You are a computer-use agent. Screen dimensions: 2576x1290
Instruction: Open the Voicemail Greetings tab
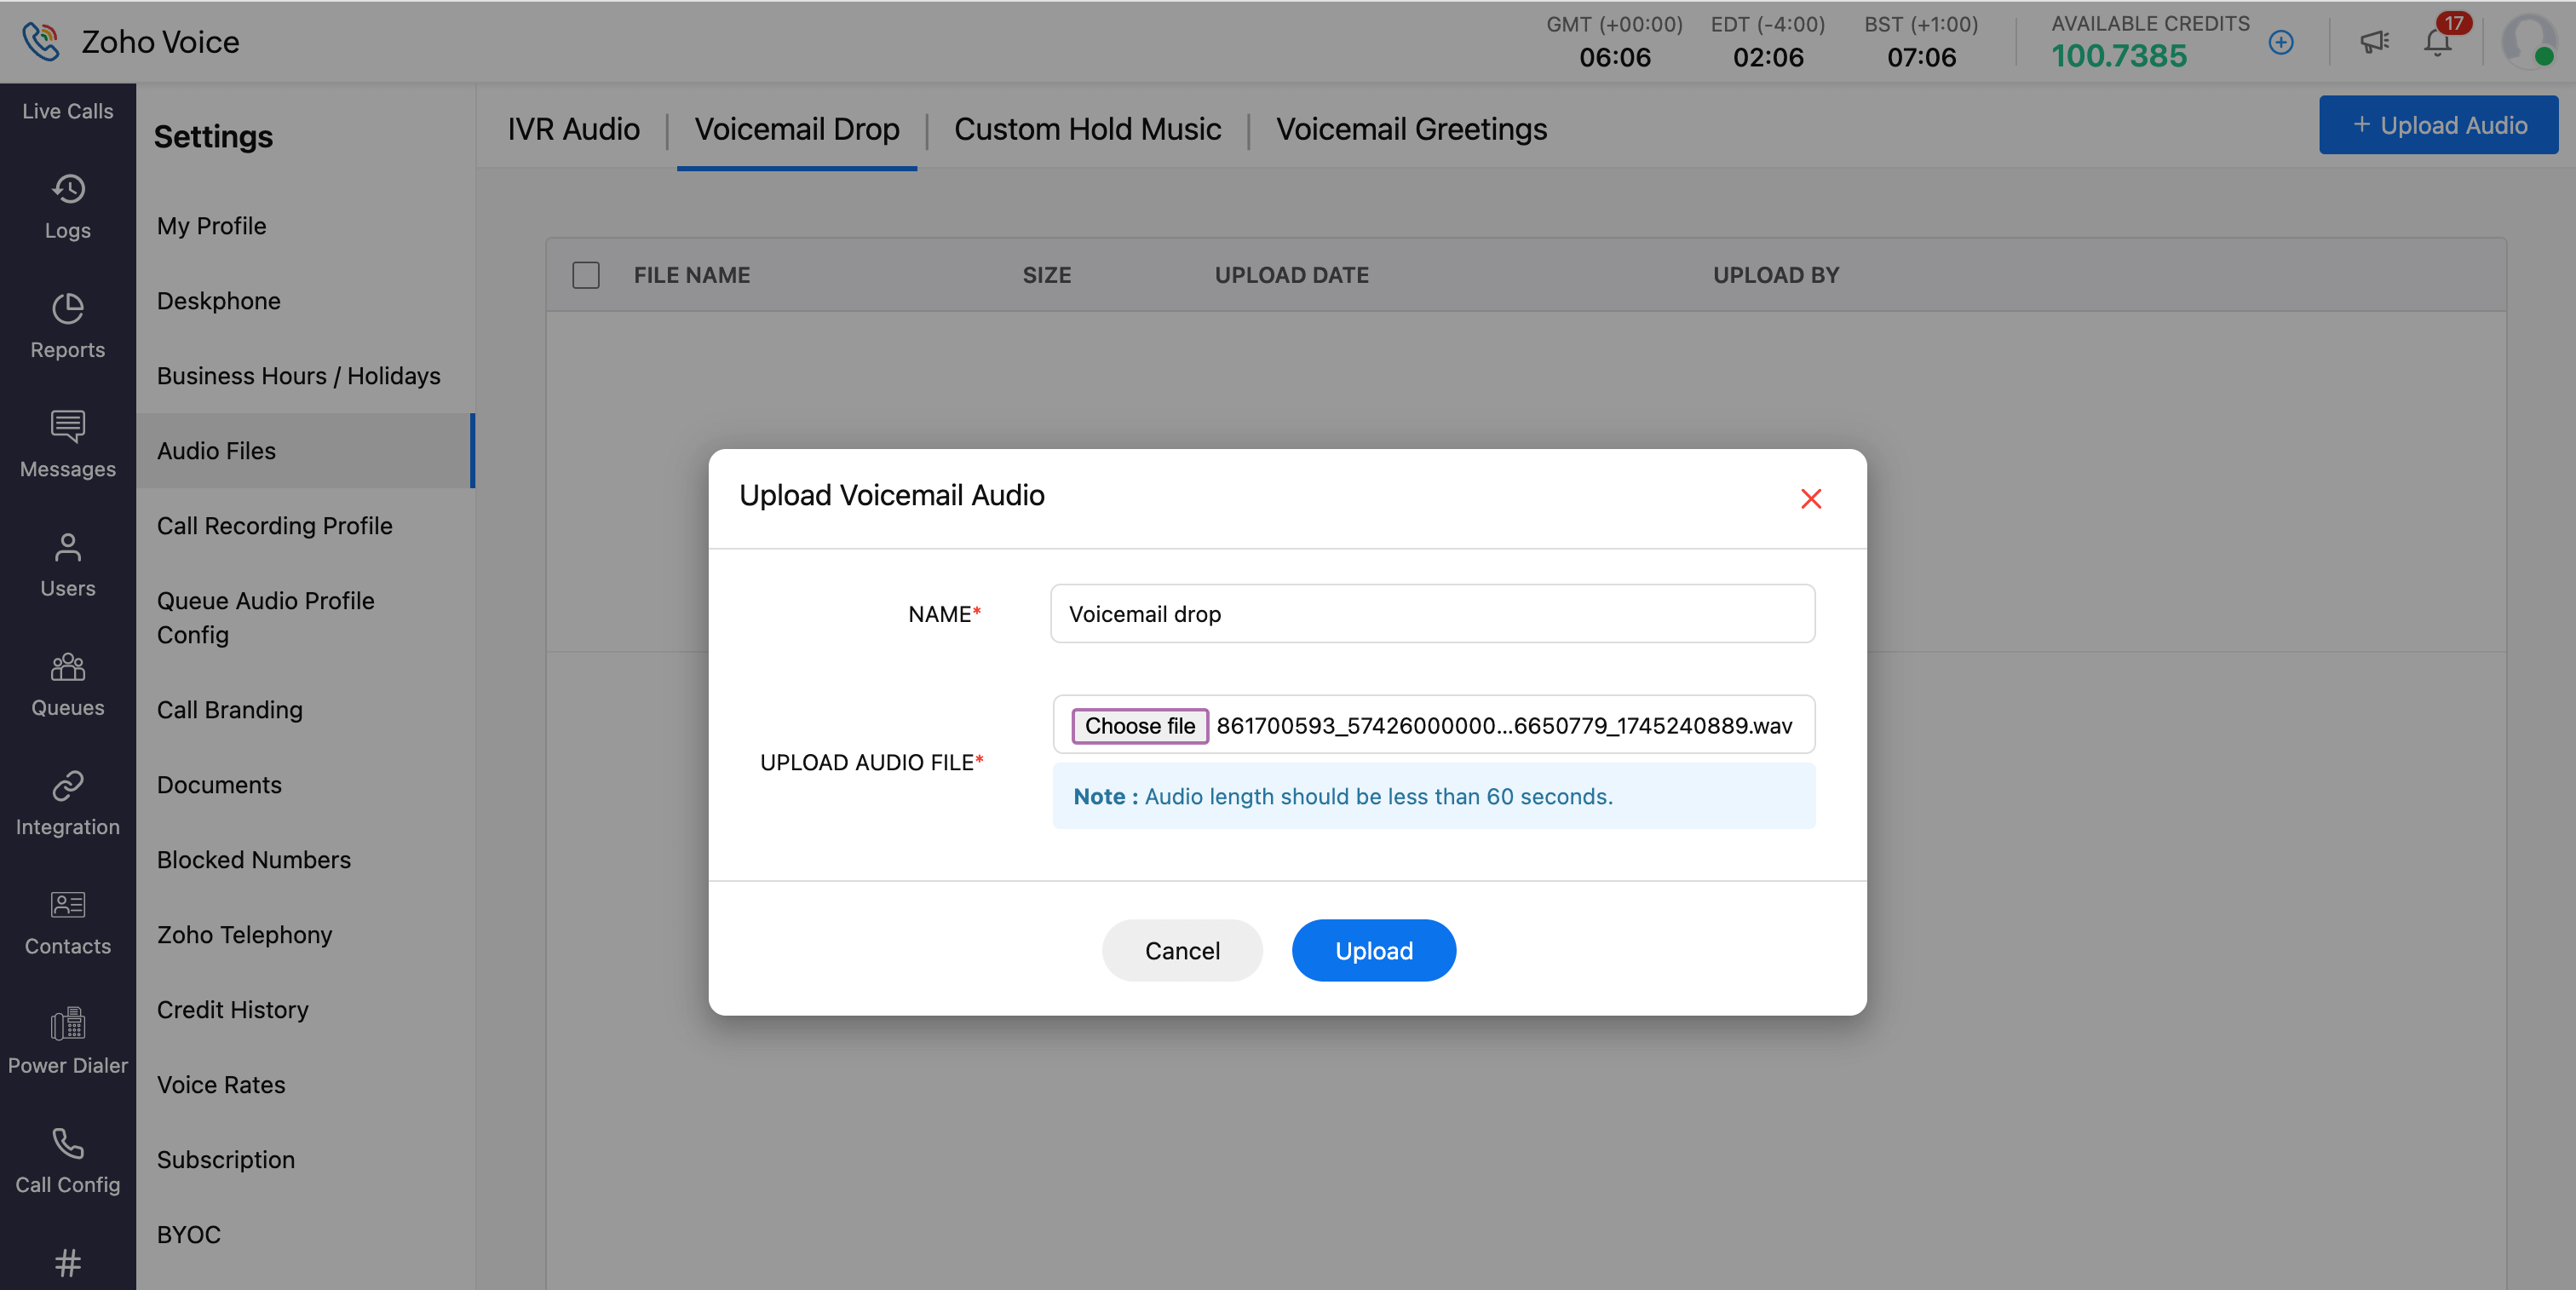coord(1411,129)
